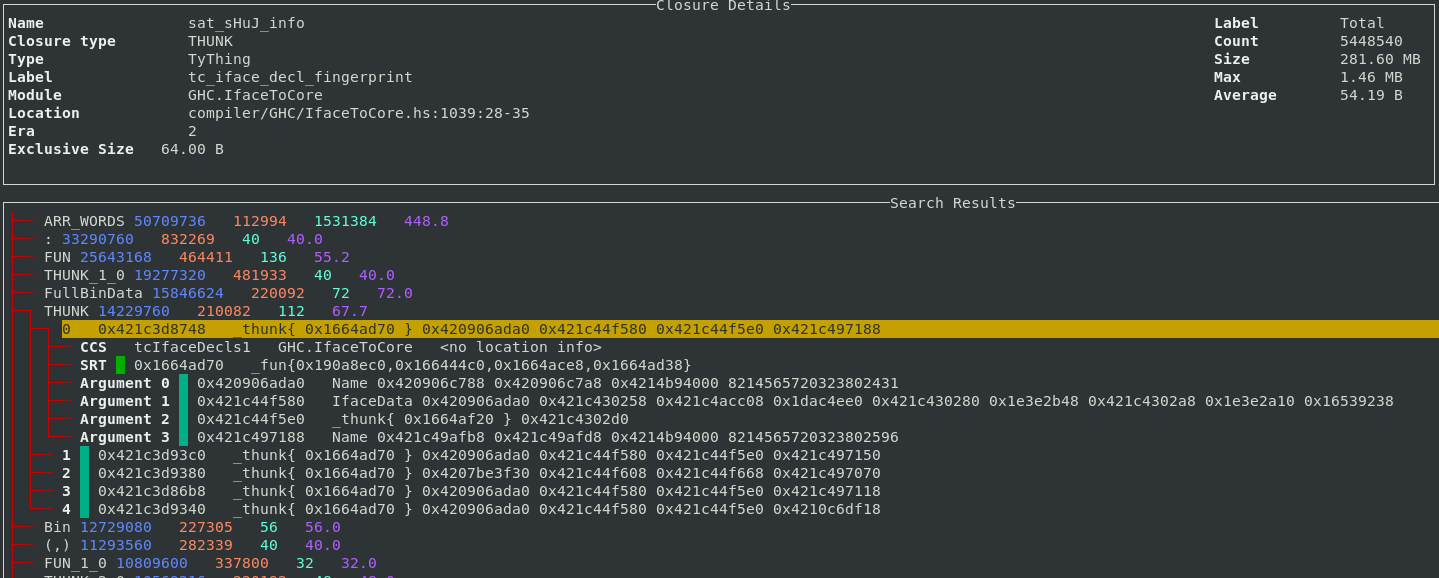Click the green marker next to SRT
Screen dimensions: 1439x578
coord(120,365)
